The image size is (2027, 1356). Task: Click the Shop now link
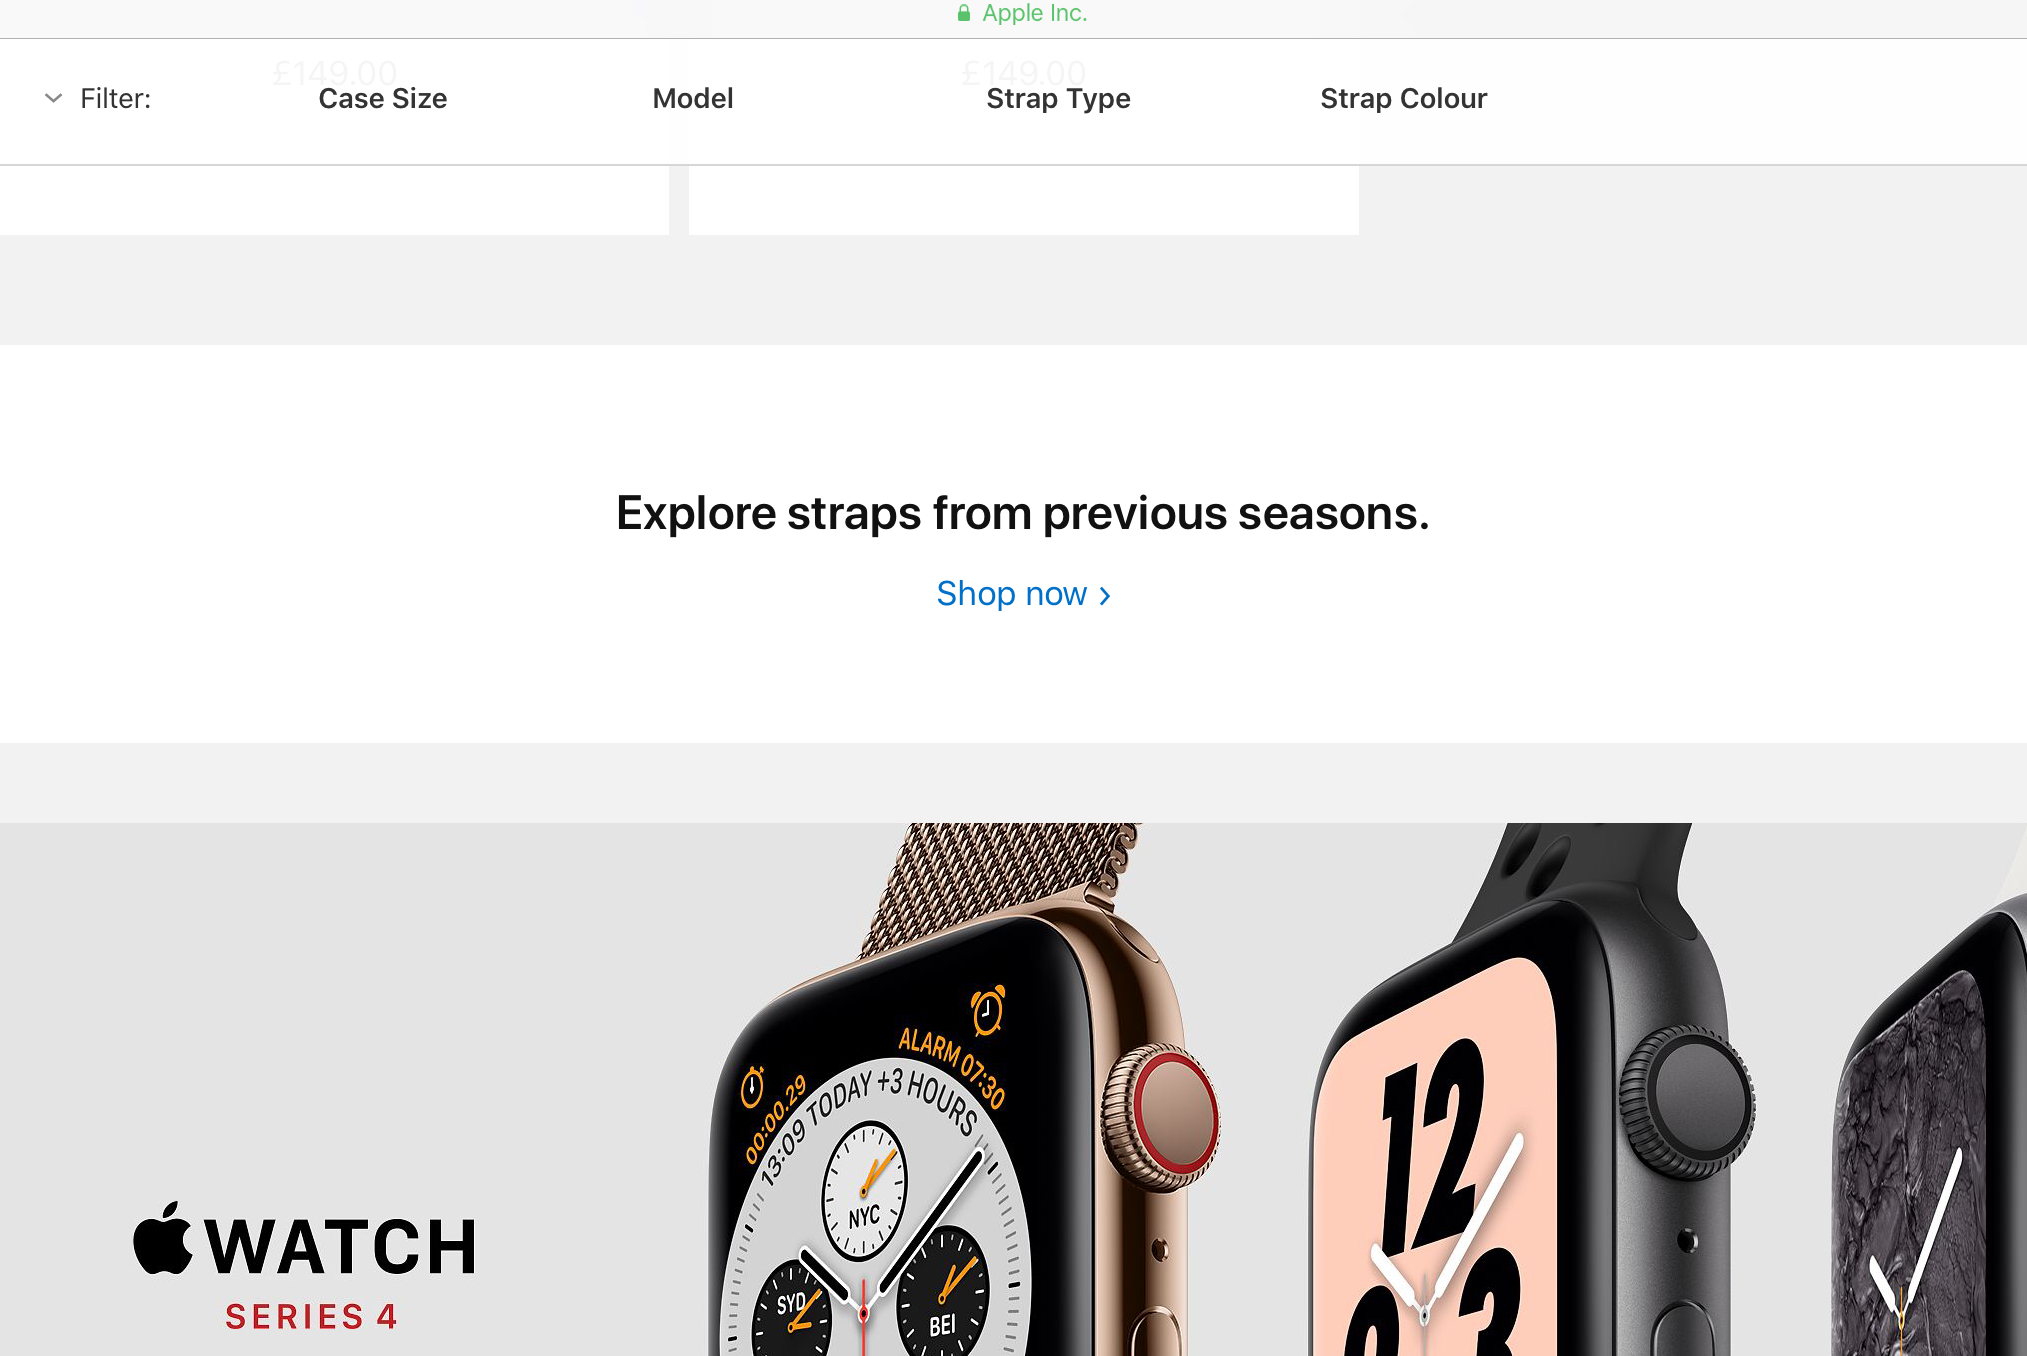pyautogui.click(x=1023, y=594)
